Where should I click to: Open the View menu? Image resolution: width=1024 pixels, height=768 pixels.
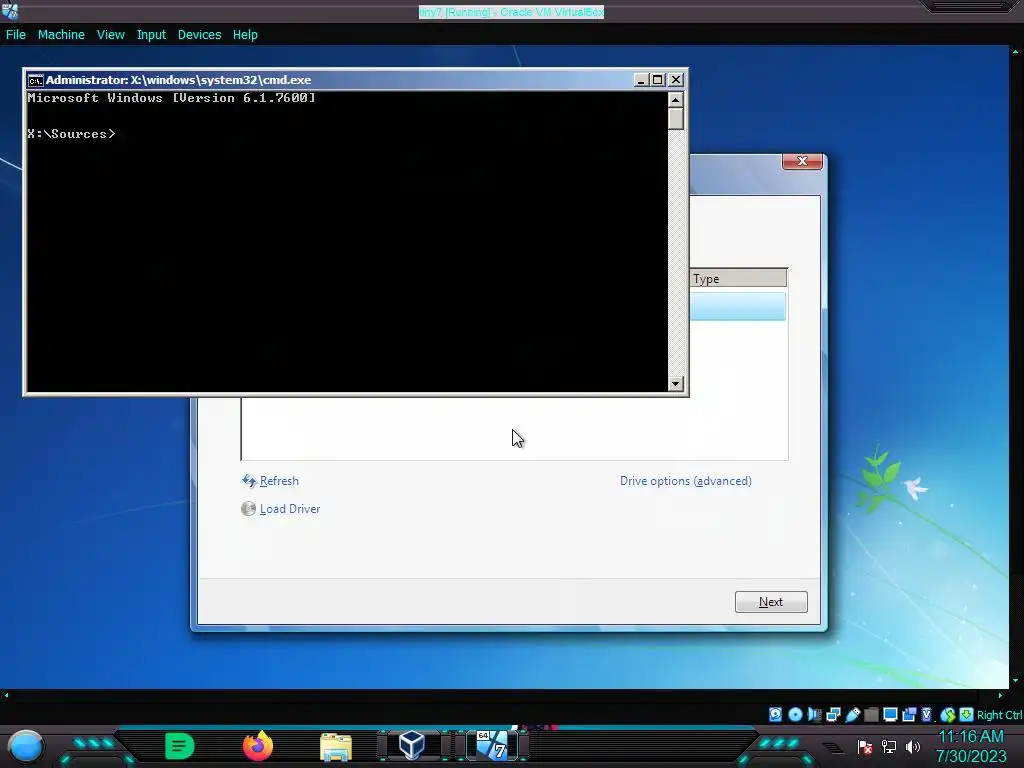point(110,35)
